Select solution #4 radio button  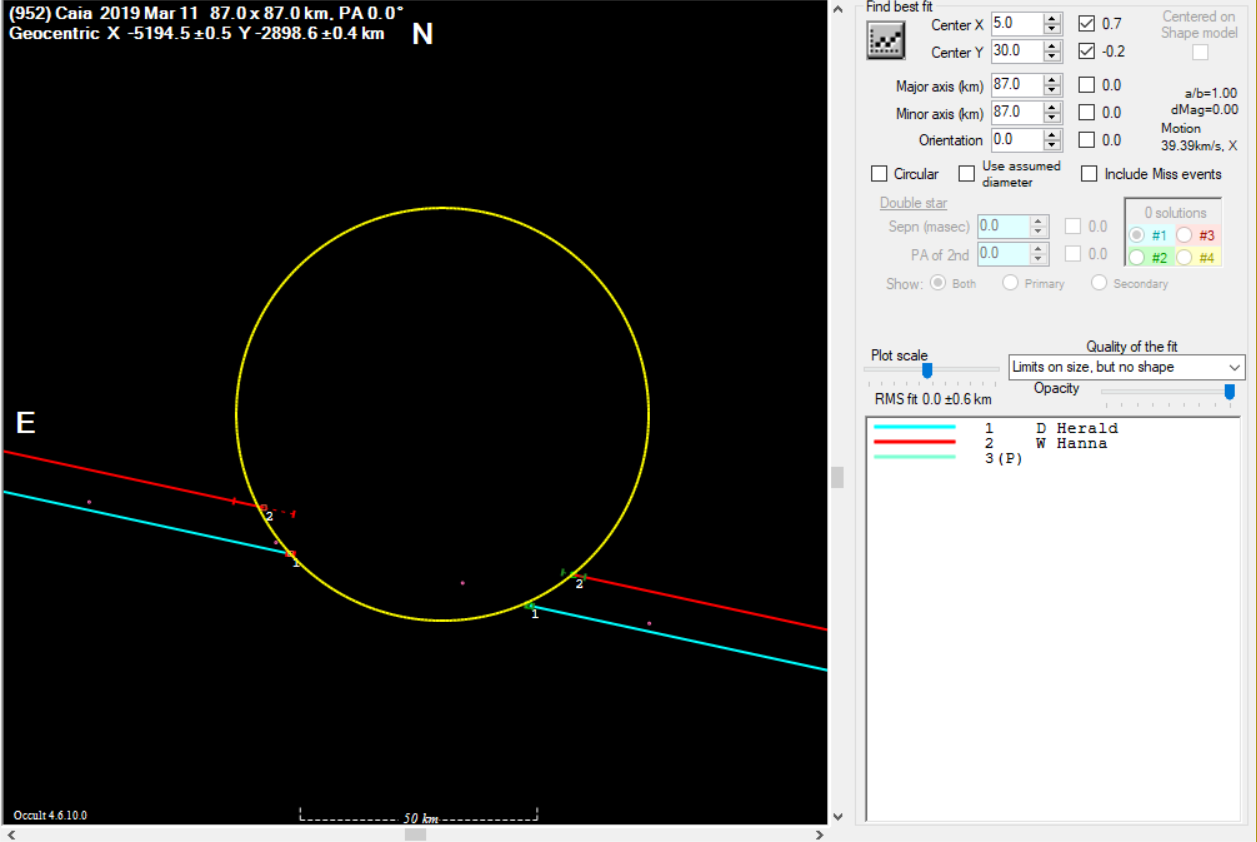[x=1184, y=257]
